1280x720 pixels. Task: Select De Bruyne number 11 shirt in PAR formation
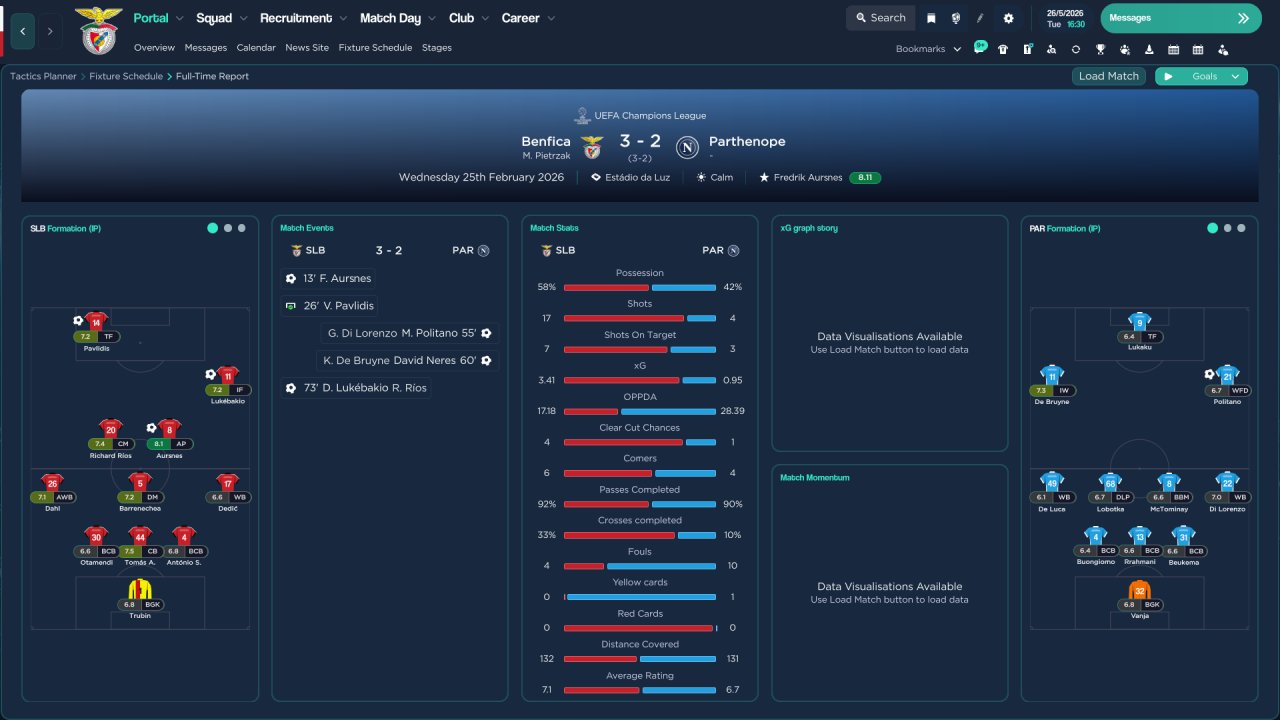pos(1052,376)
